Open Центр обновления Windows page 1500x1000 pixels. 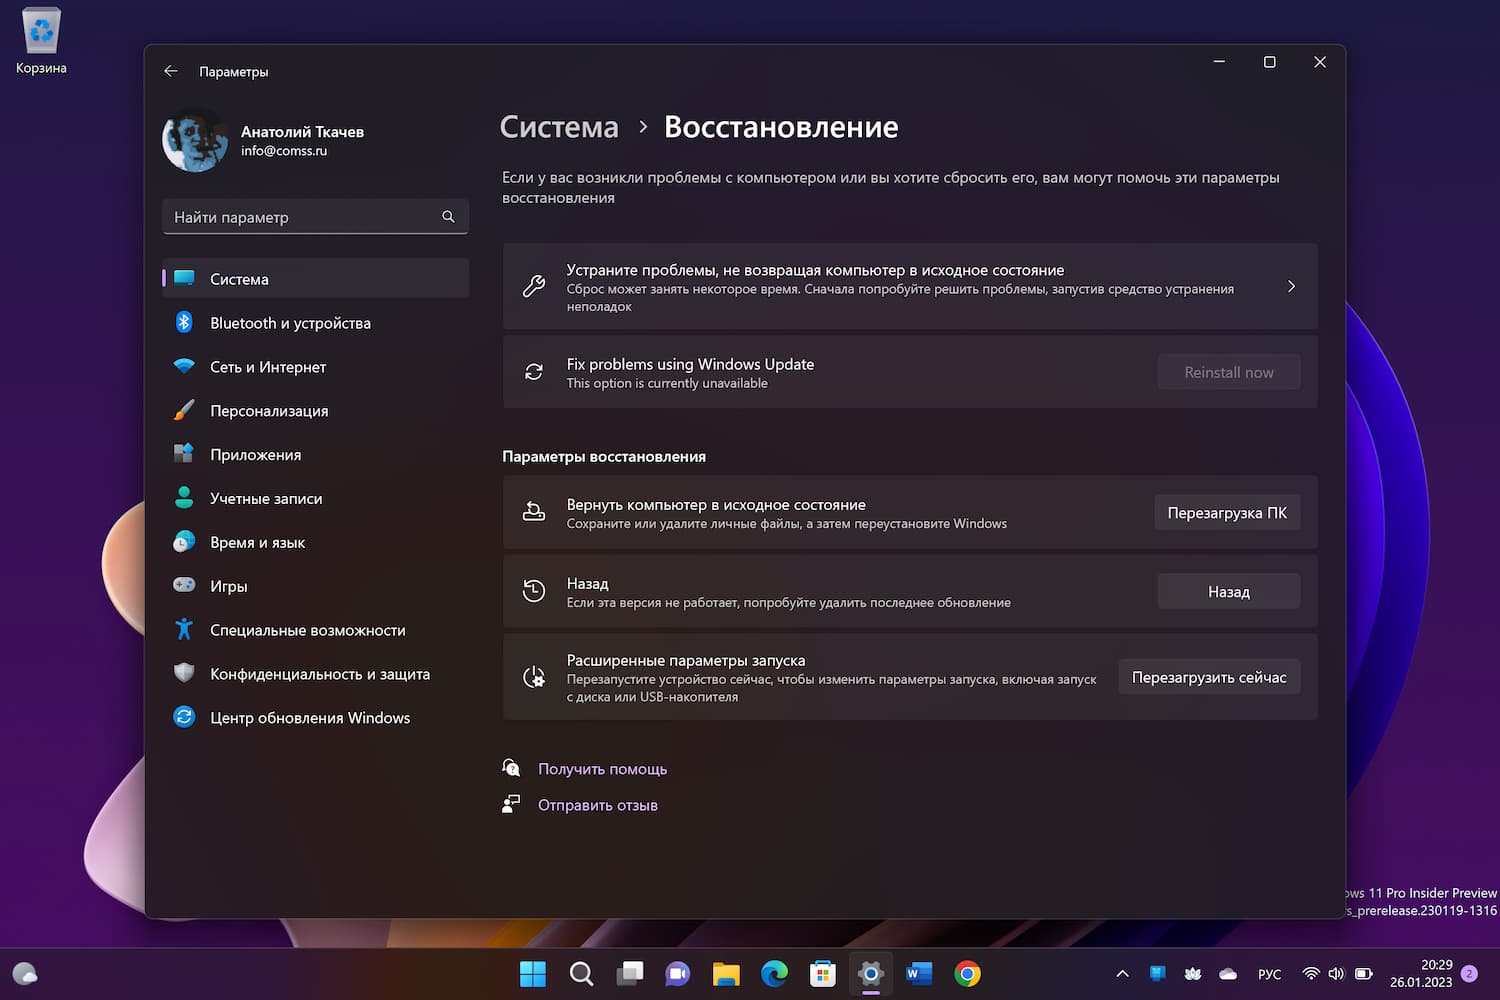coord(309,718)
